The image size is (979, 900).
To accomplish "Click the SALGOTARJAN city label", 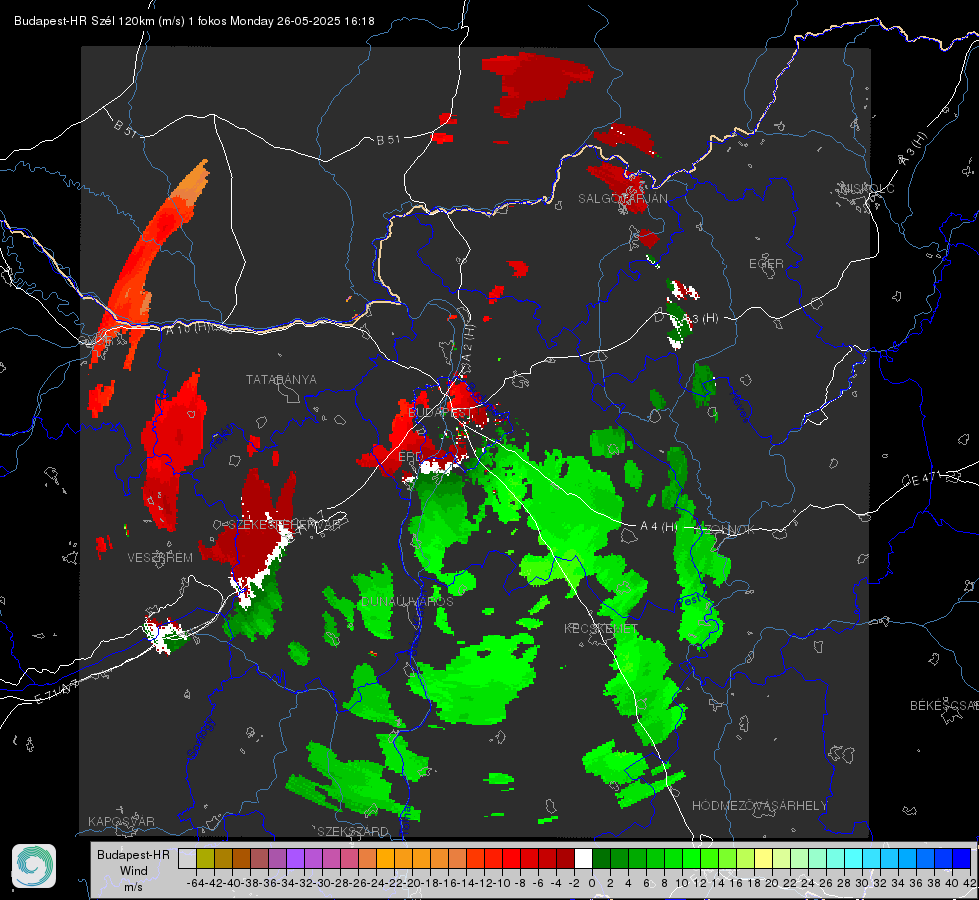I will (x=622, y=199).
